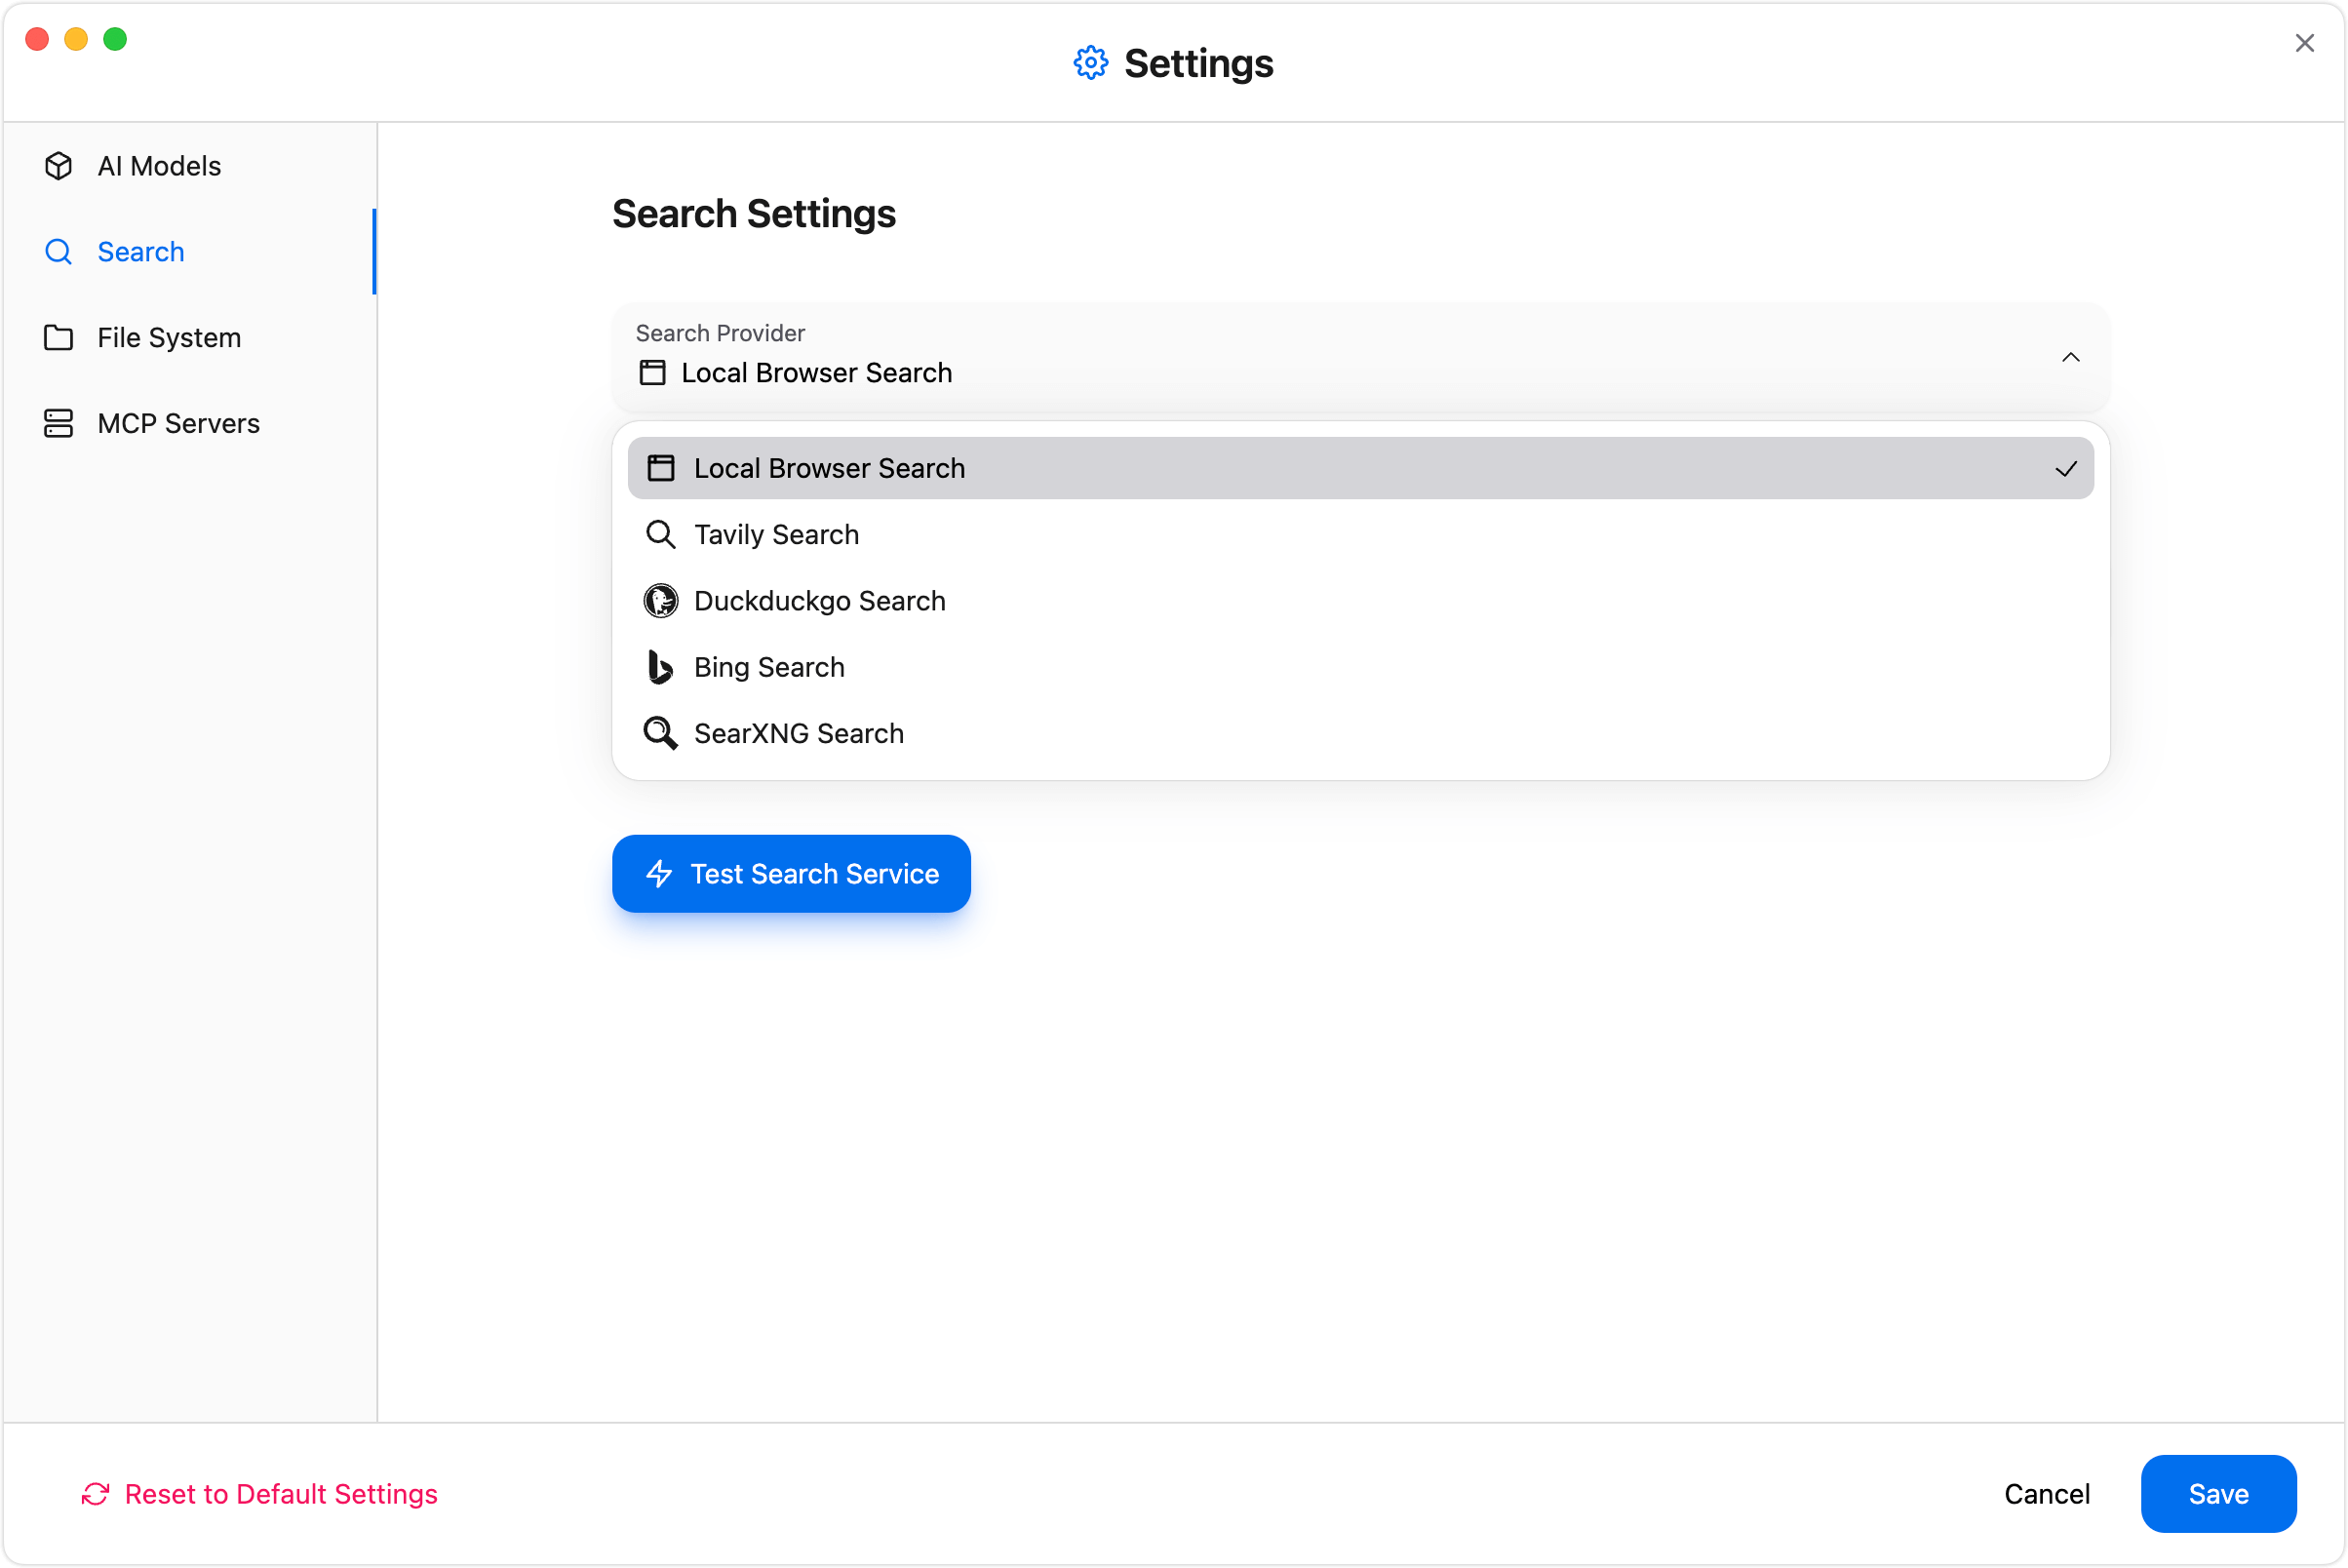2348x1568 pixels.
Task: Click the File System folder icon
Action: click(58, 338)
